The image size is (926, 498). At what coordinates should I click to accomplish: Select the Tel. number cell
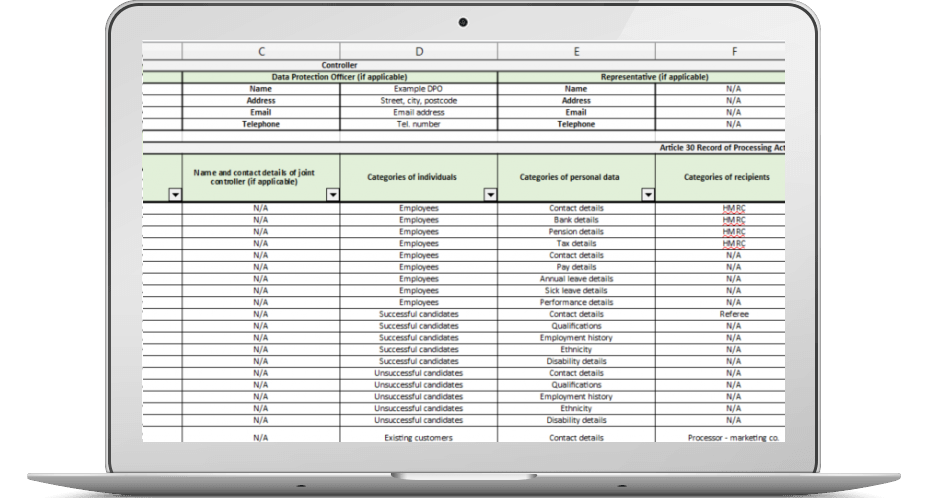pos(419,124)
